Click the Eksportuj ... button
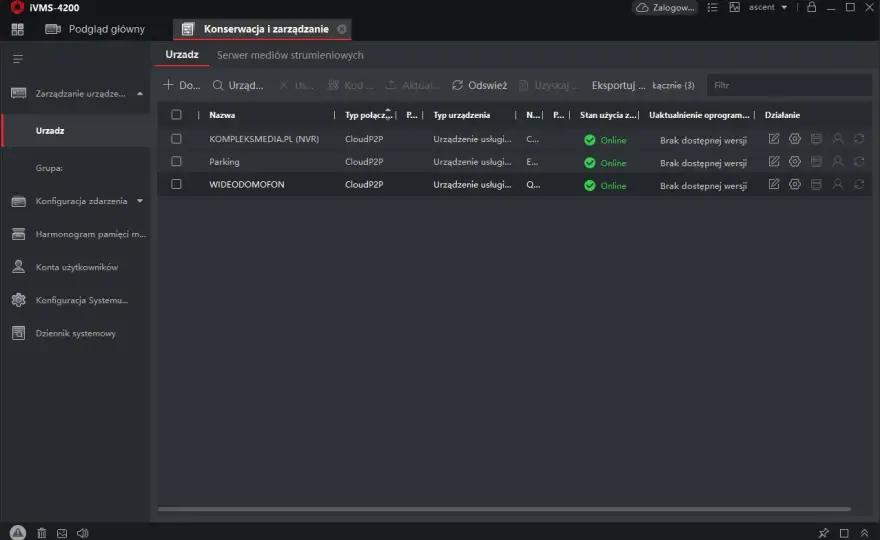 coord(618,85)
